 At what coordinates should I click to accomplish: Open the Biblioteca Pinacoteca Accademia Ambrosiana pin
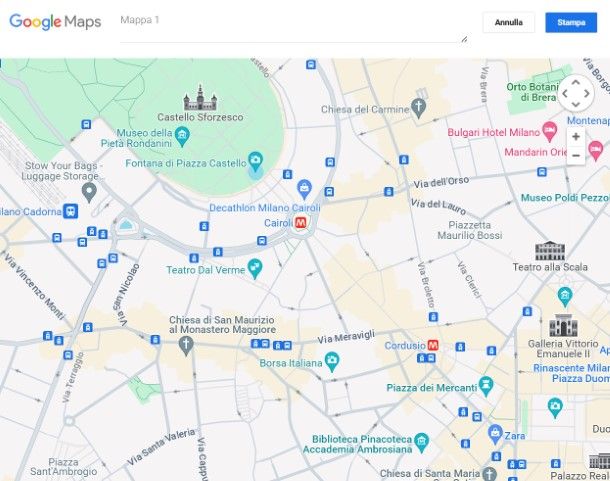tap(421, 443)
